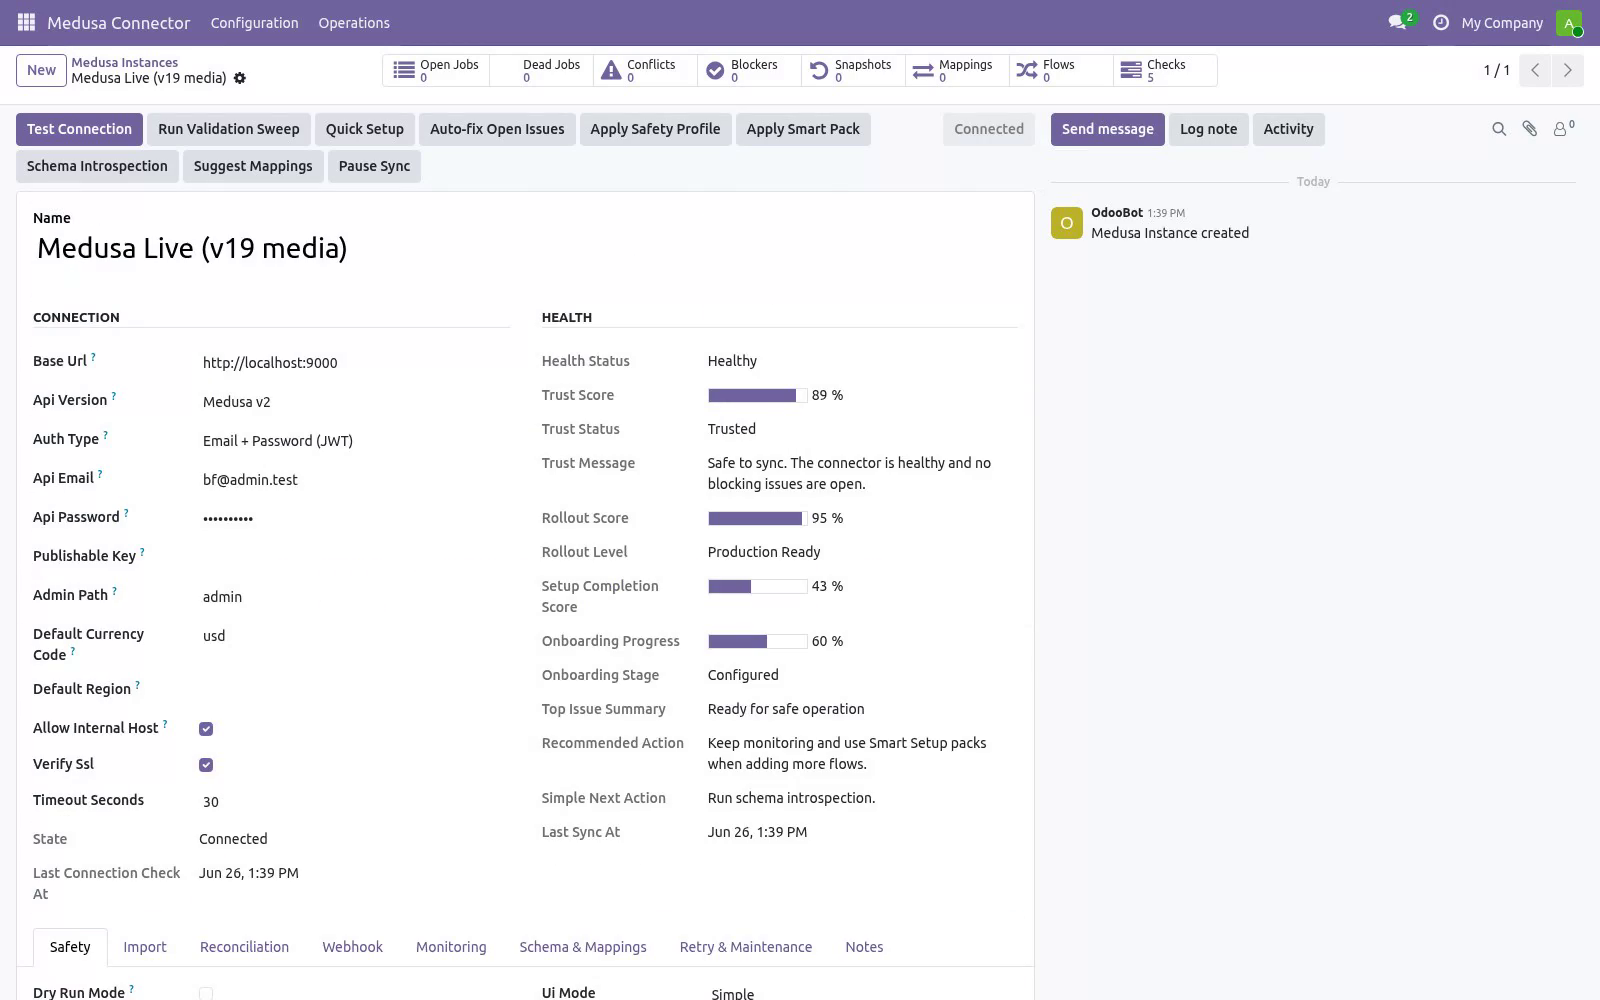Click the Checks tasks icon
The image size is (1600, 1000).
[1131, 70]
